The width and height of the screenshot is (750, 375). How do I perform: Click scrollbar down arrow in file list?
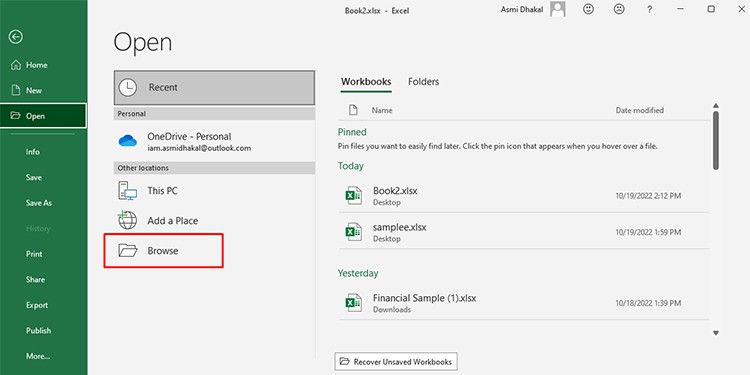(716, 333)
